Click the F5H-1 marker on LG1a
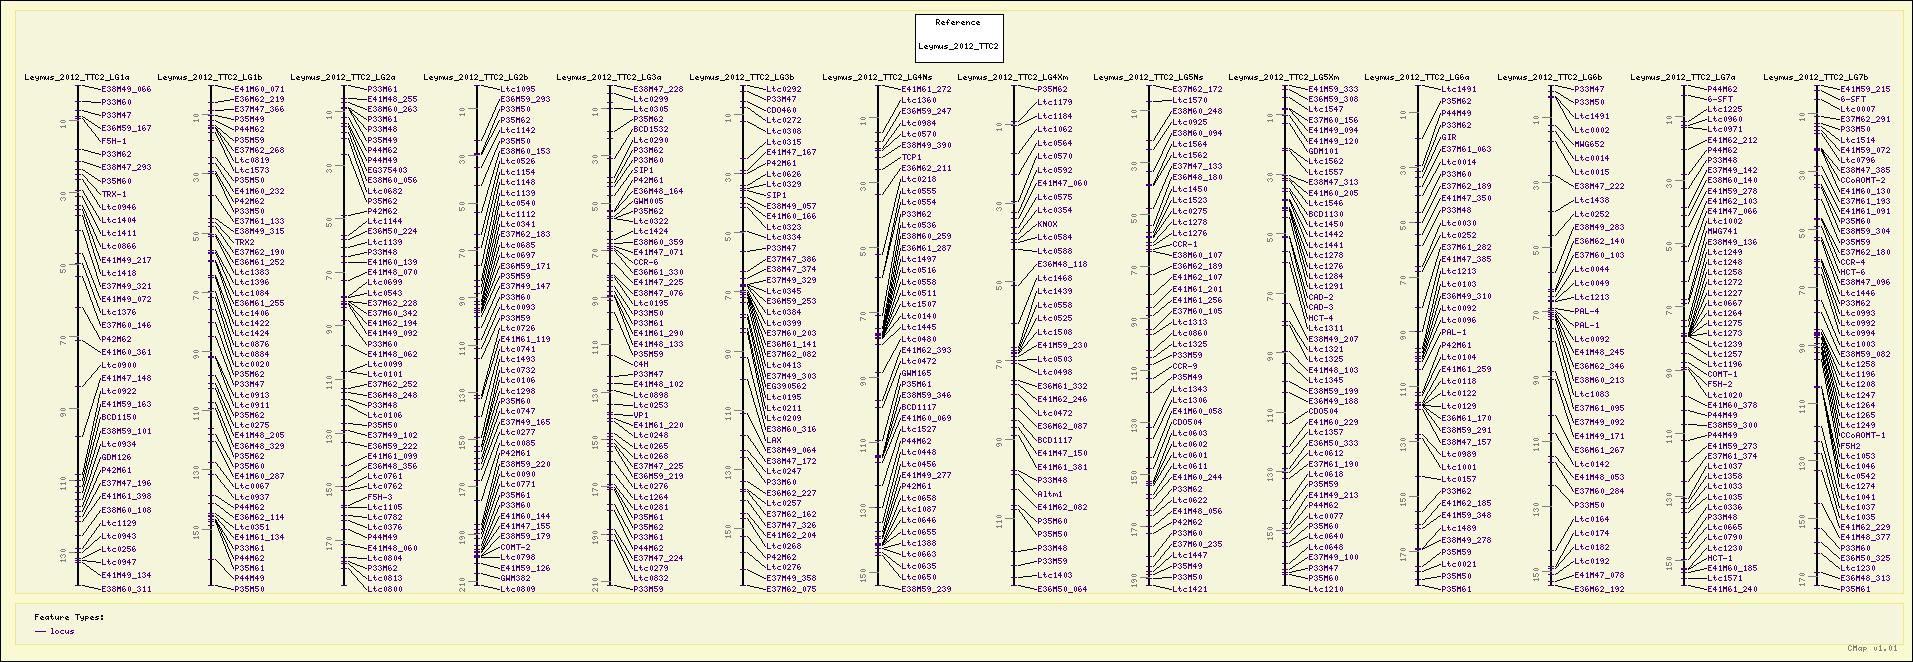Screen dimensions: 1913x662 113,141
